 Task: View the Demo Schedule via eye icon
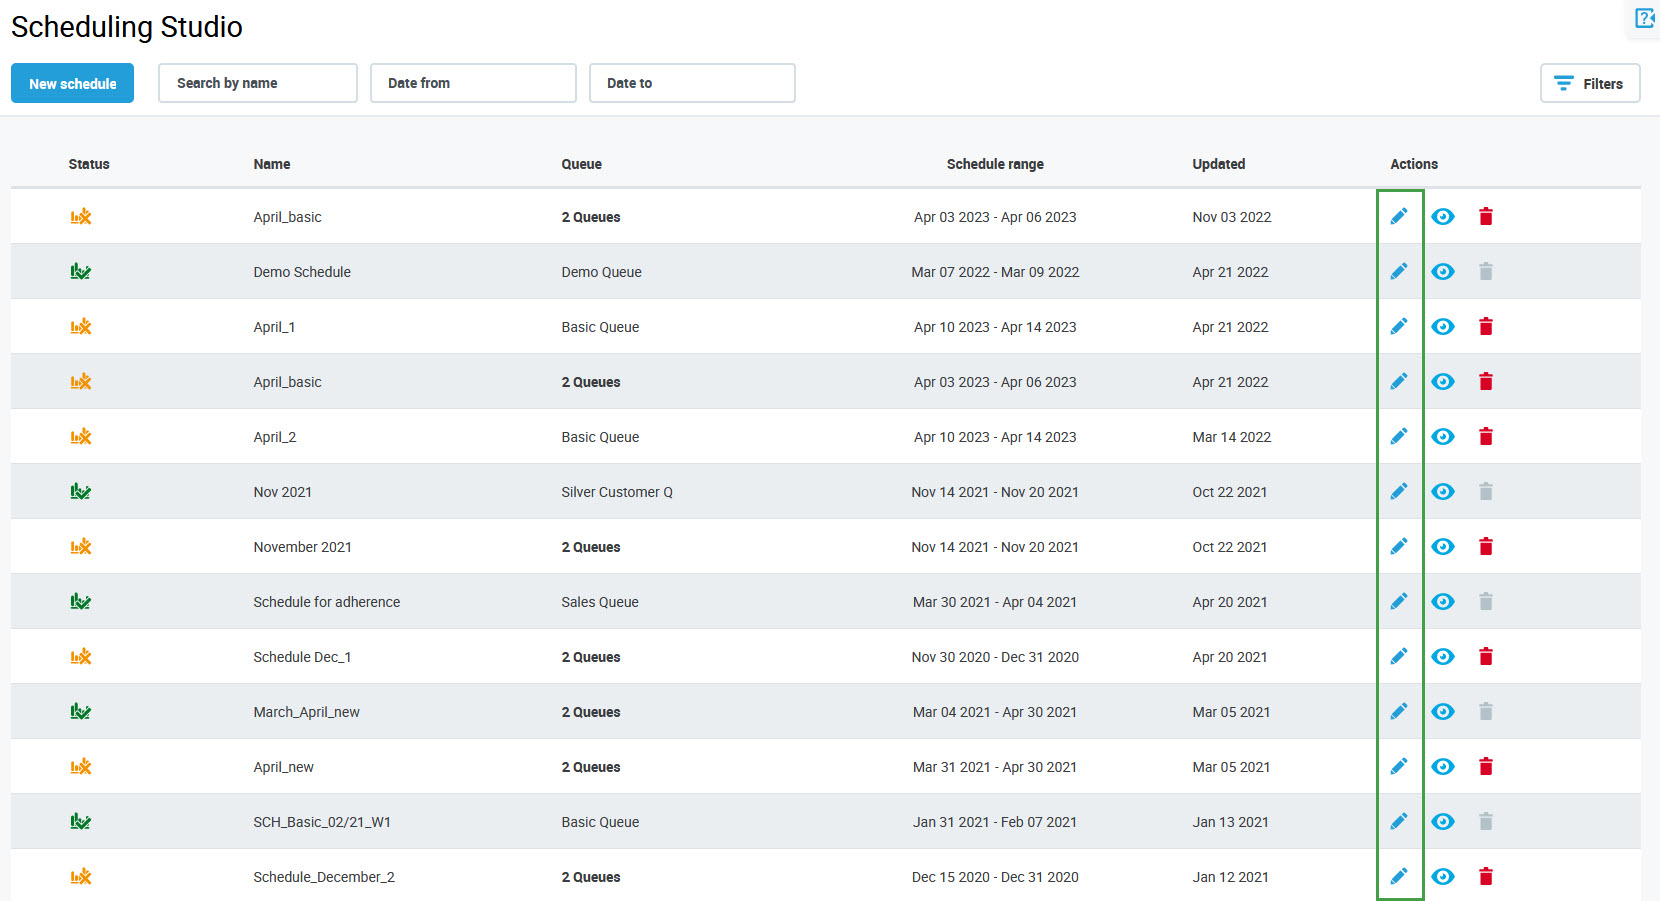pos(1442,272)
